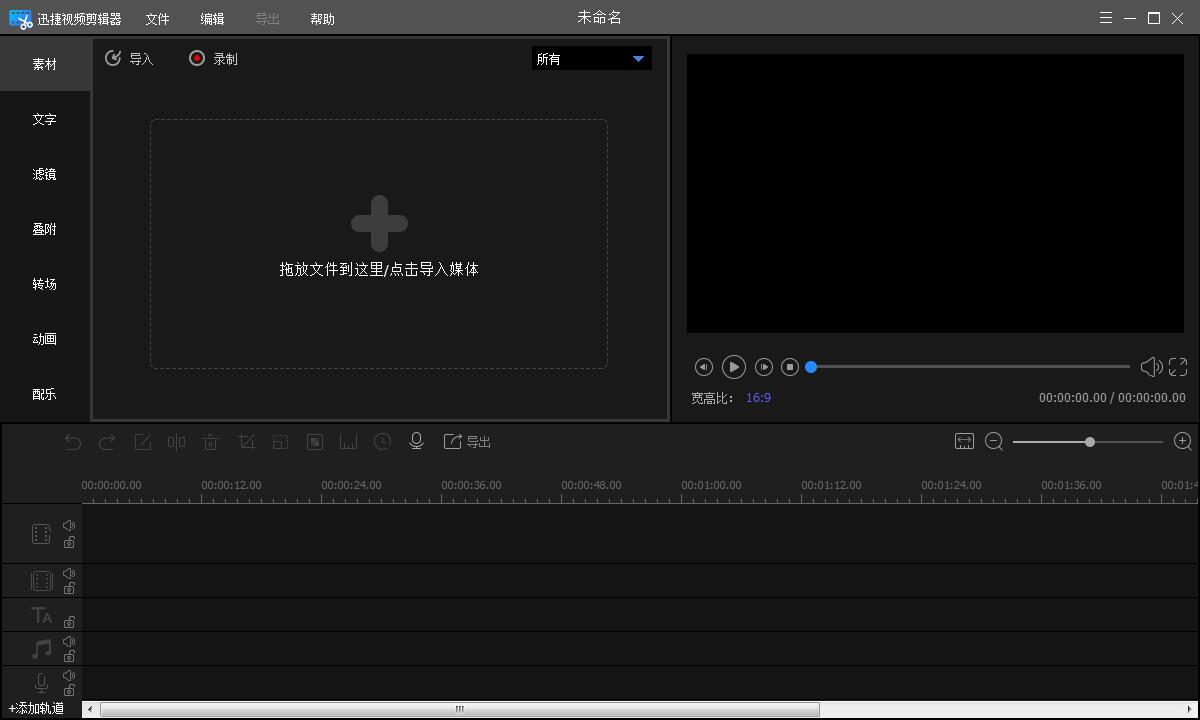Click 添加轨道 to add a track

click(38, 707)
